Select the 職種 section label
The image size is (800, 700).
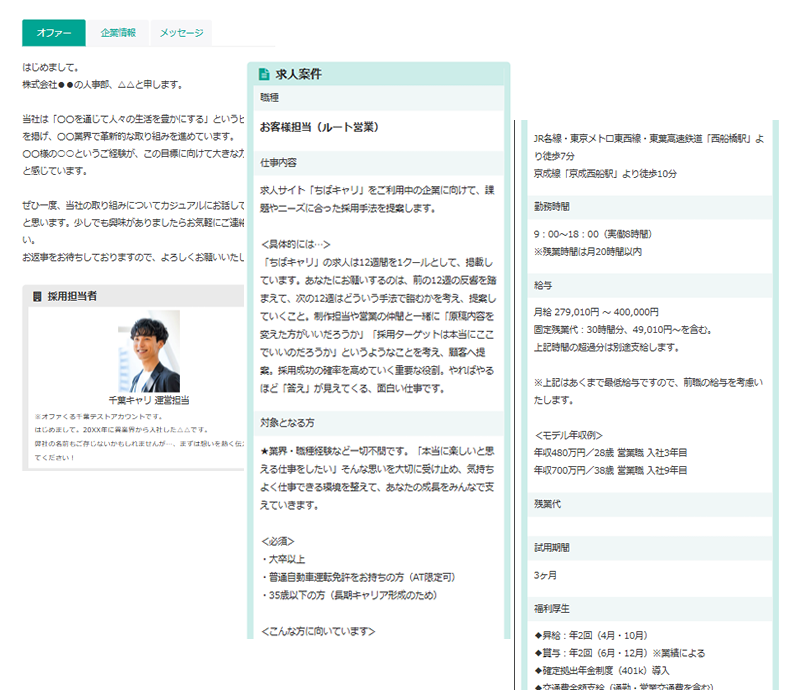pyautogui.click(x=269, y=97)
